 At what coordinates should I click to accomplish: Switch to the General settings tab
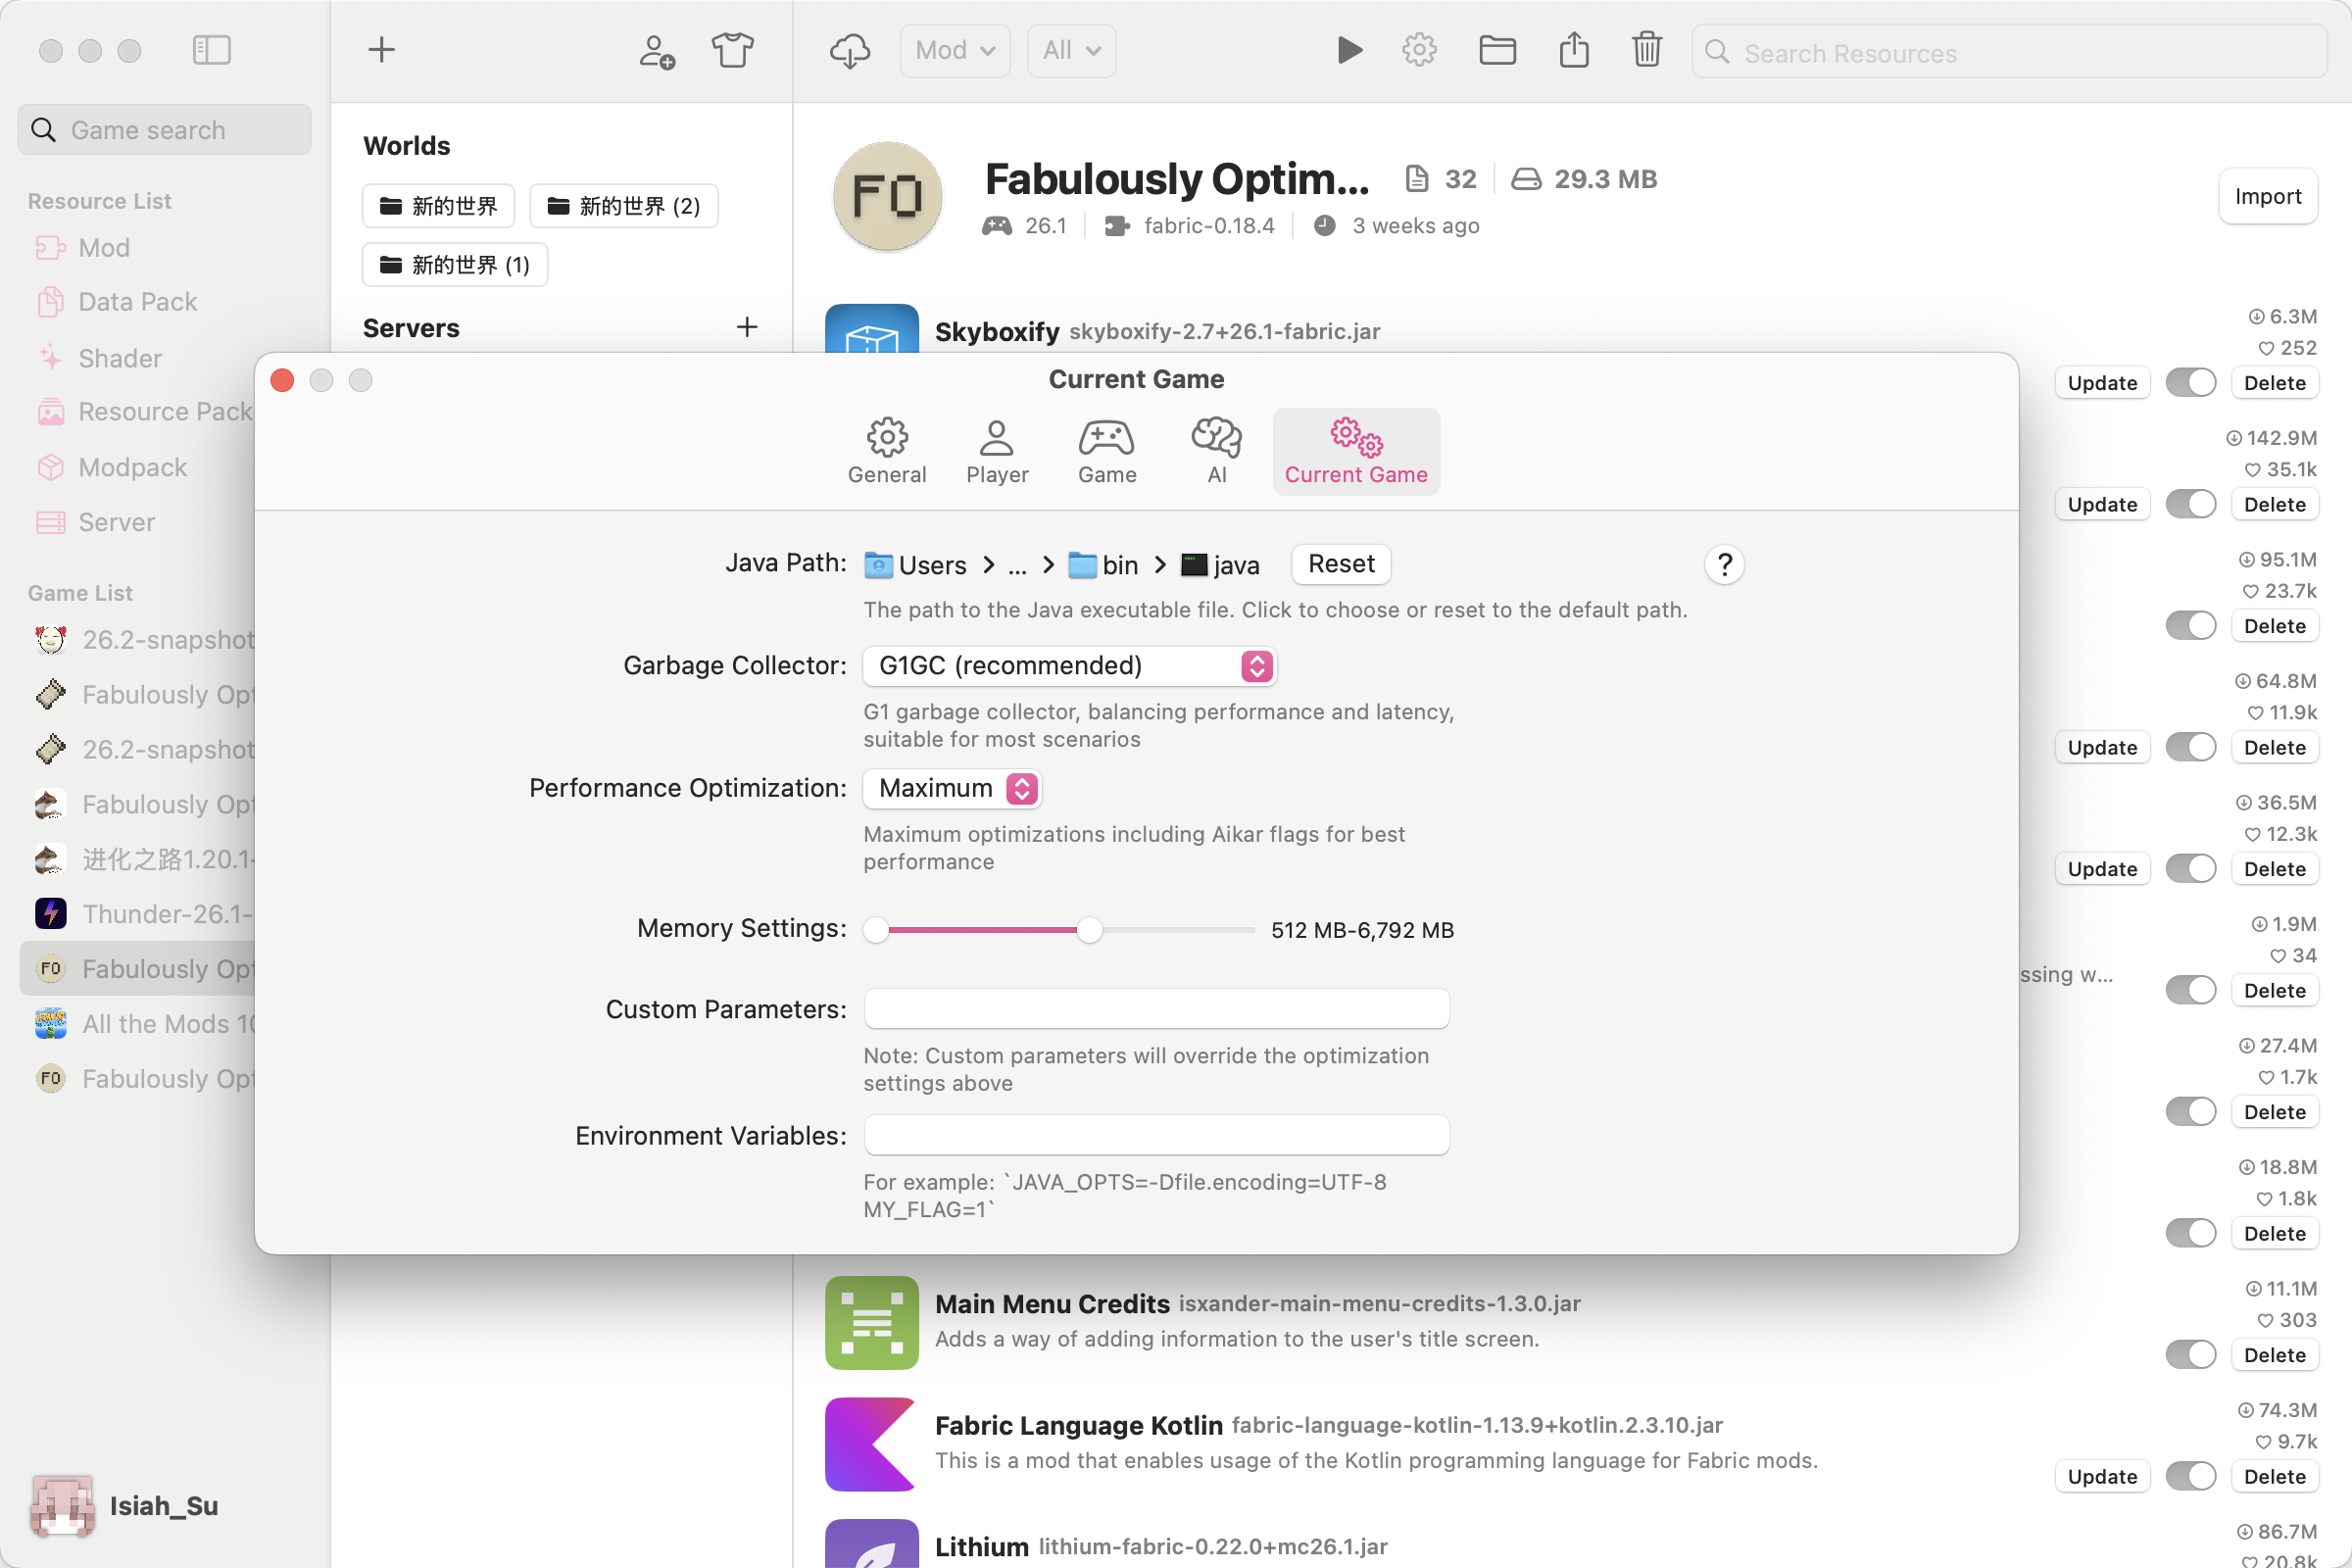(x=887, y=451)
